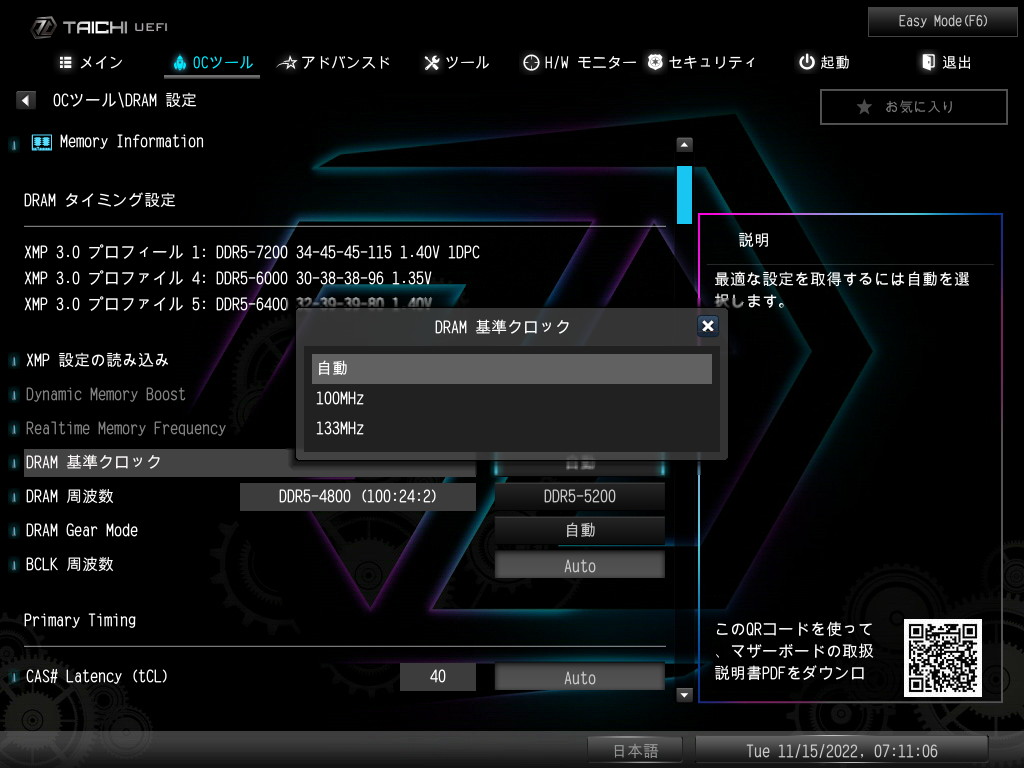Image resolution: width=1024 pixels, height=768 pixels.
Task: Open the 退出 exit tab
Action: 946,63
